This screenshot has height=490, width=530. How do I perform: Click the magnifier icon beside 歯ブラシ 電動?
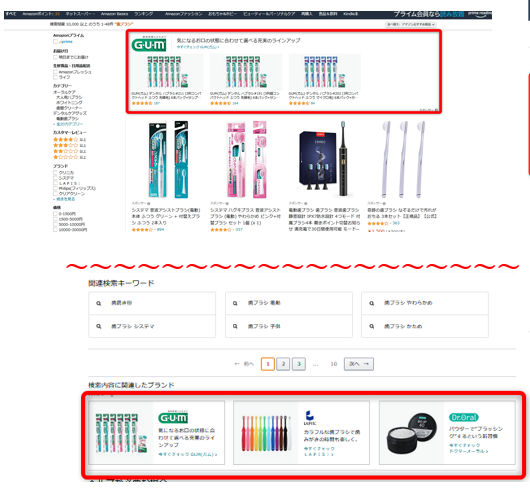tap(235, 303)
